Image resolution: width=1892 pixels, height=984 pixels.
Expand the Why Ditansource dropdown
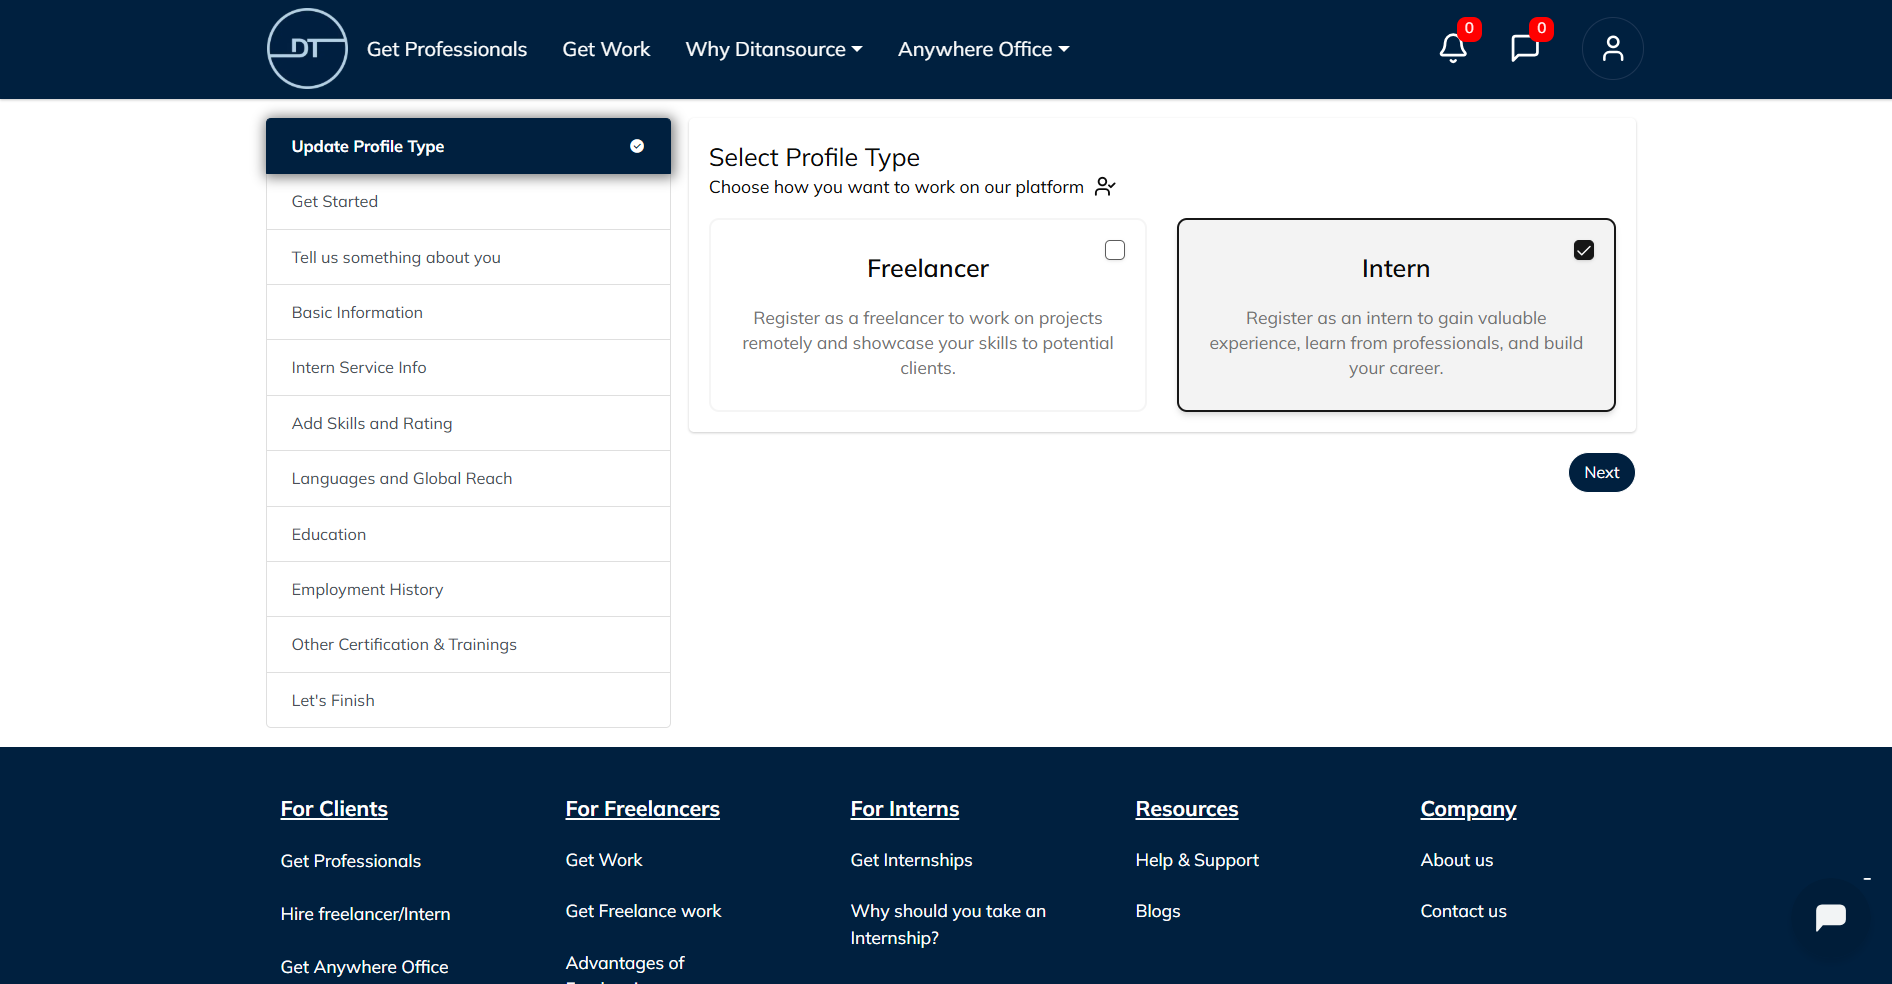[x=774, y=49]
